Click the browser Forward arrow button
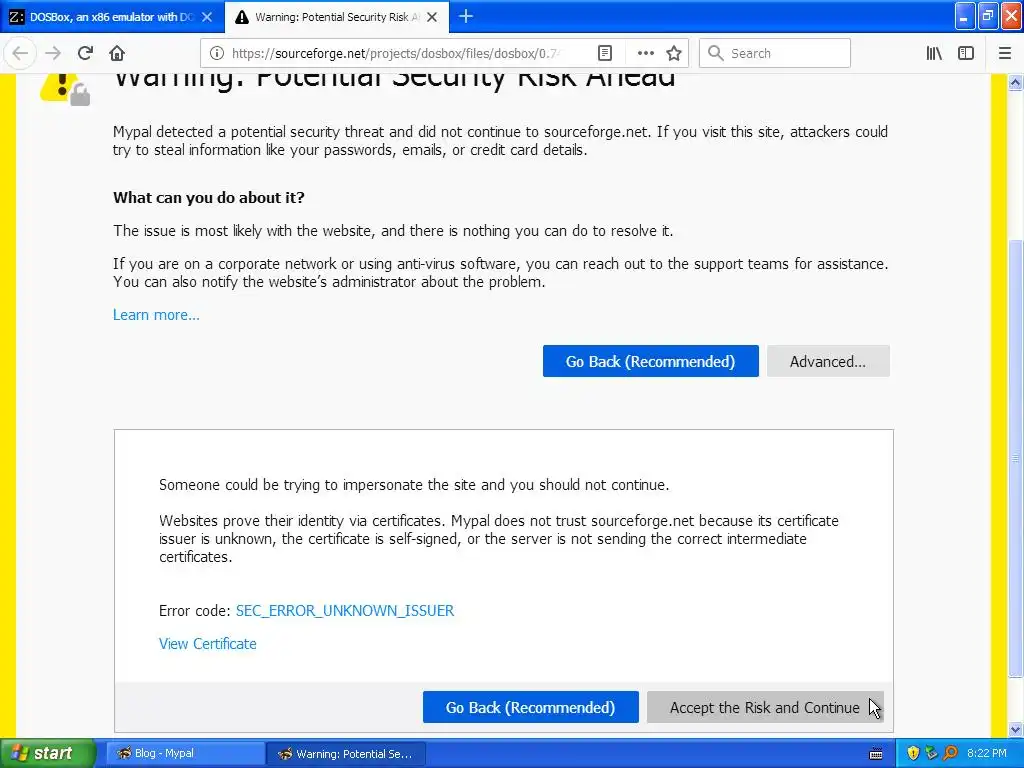The width and height of the screenshot is (1024, 768). [x=53, y=54]
